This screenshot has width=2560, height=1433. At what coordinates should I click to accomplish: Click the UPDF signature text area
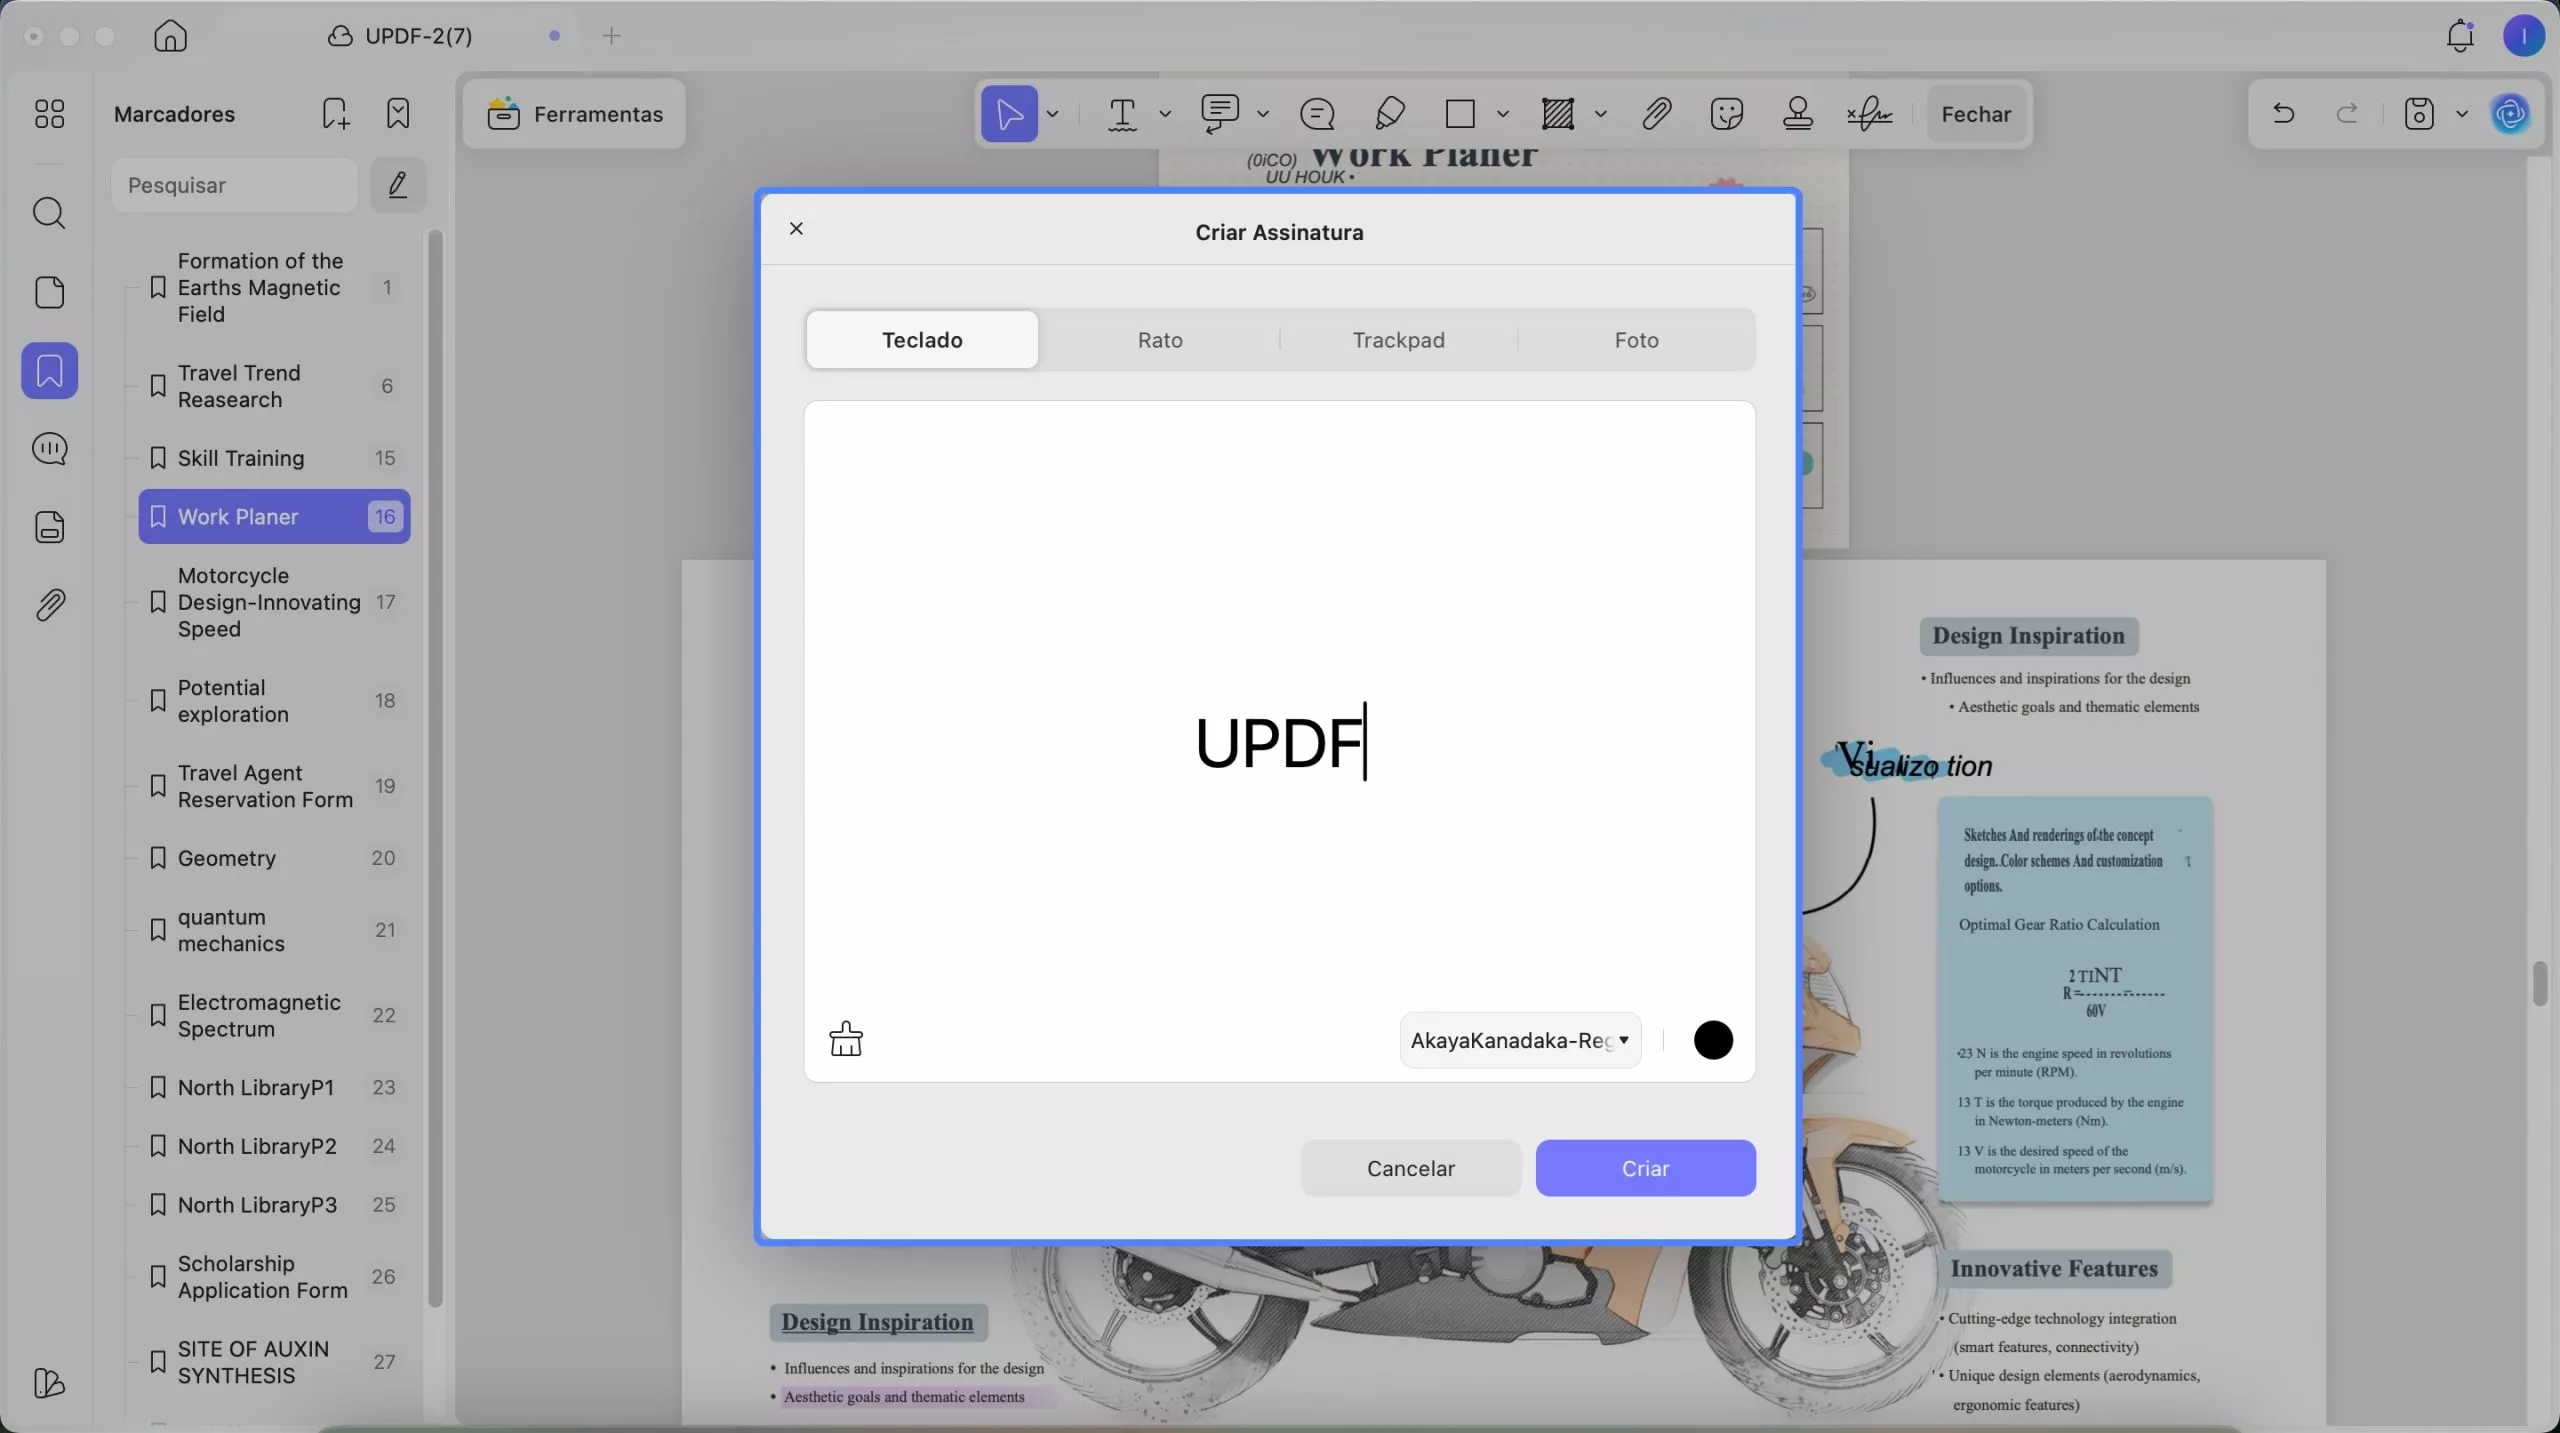(x=1280, y=742)
